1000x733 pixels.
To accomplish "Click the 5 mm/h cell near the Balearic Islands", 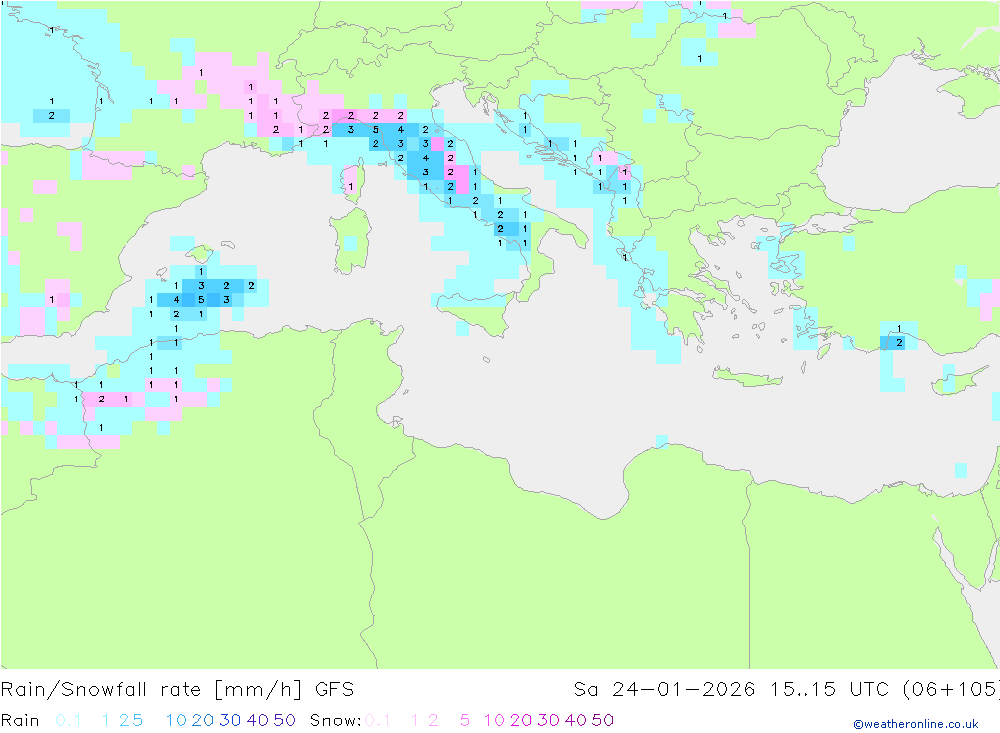I will (201, 299).
